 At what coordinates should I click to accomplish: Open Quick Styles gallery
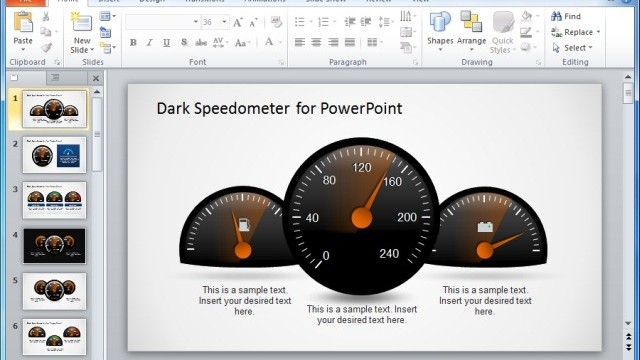coord(503,33)
